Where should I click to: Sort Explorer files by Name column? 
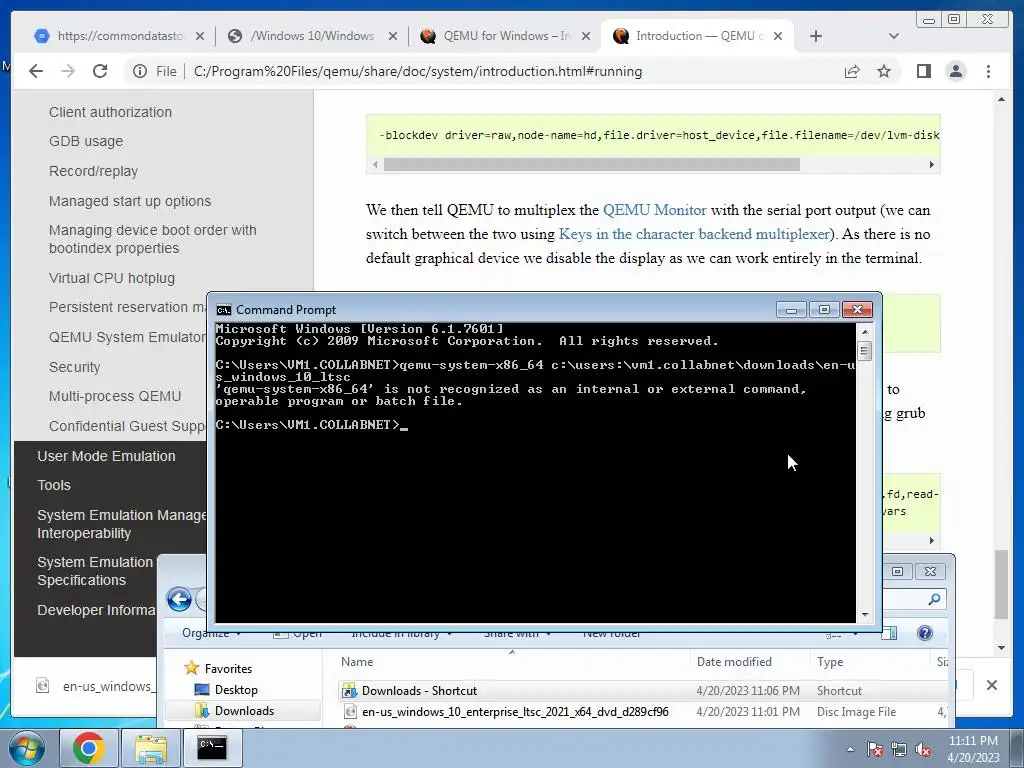[357, 662]
